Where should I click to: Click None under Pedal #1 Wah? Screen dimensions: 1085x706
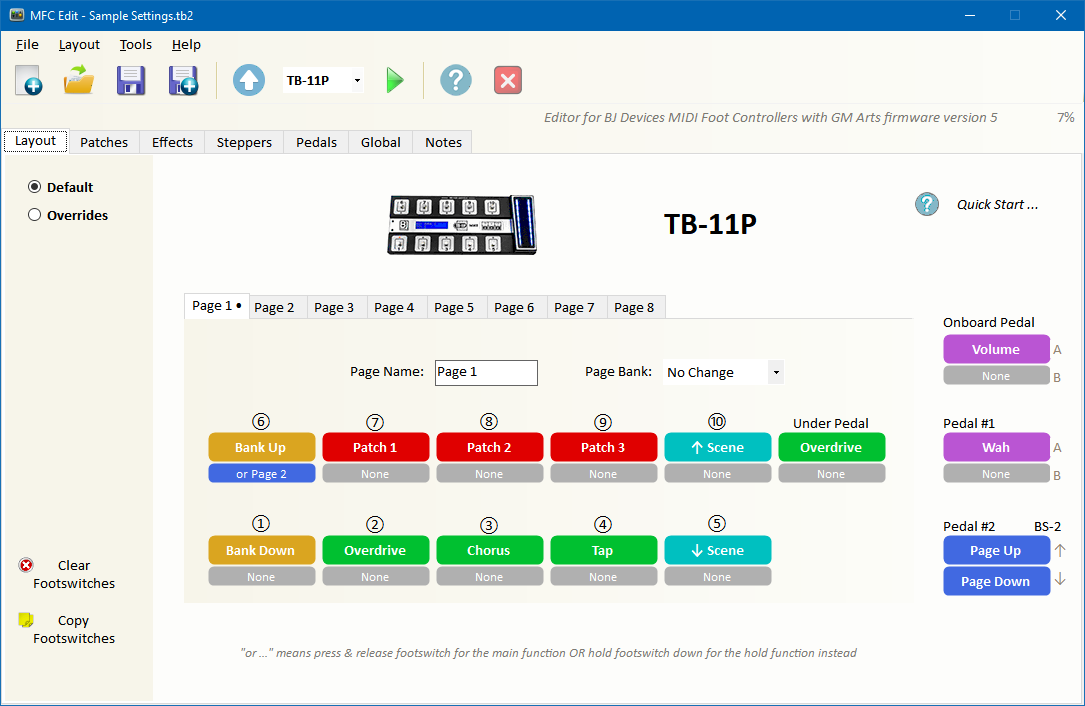point(996,474)
